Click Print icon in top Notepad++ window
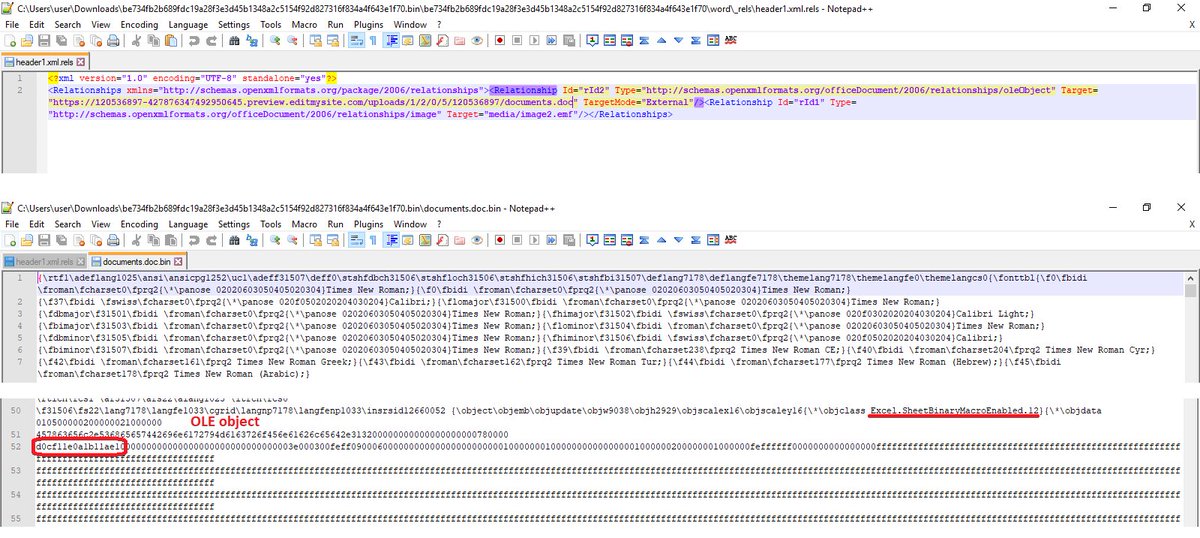This screenshot has height=538, width=1200. point(113,41)
